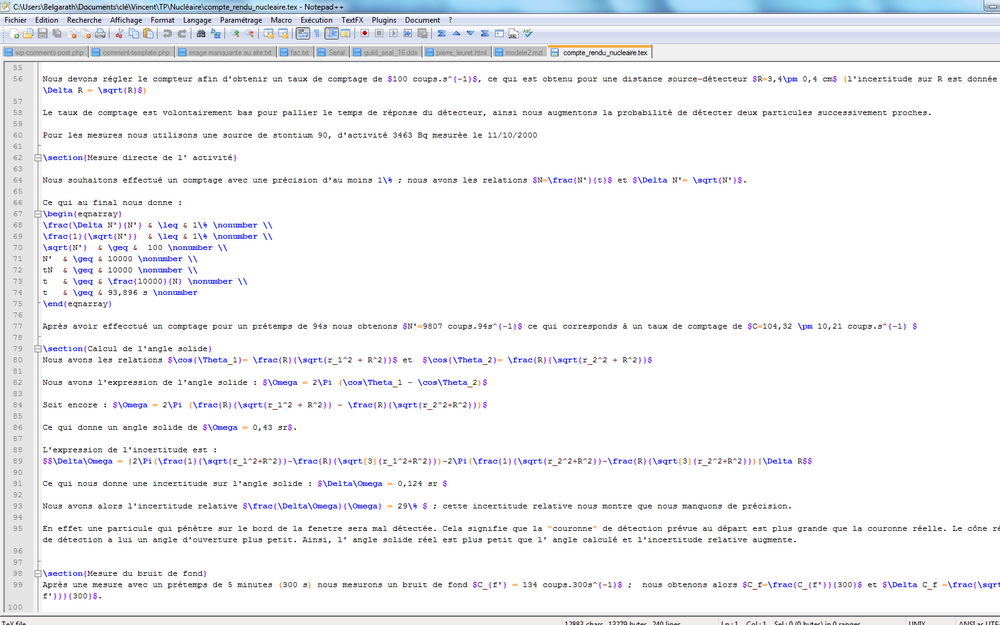Collapse the fold at line 62 section
1000x625 pixels.
click(36, 158)
